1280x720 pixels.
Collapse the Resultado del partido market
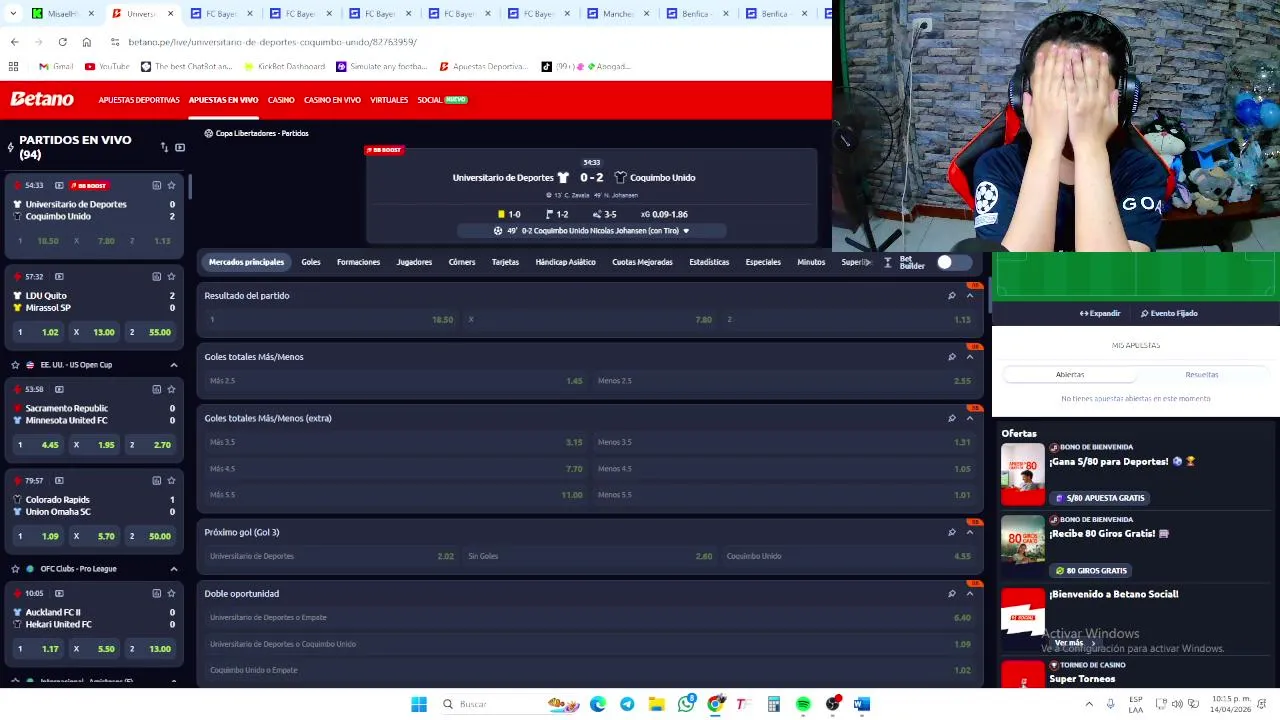(x=969, y=296)
